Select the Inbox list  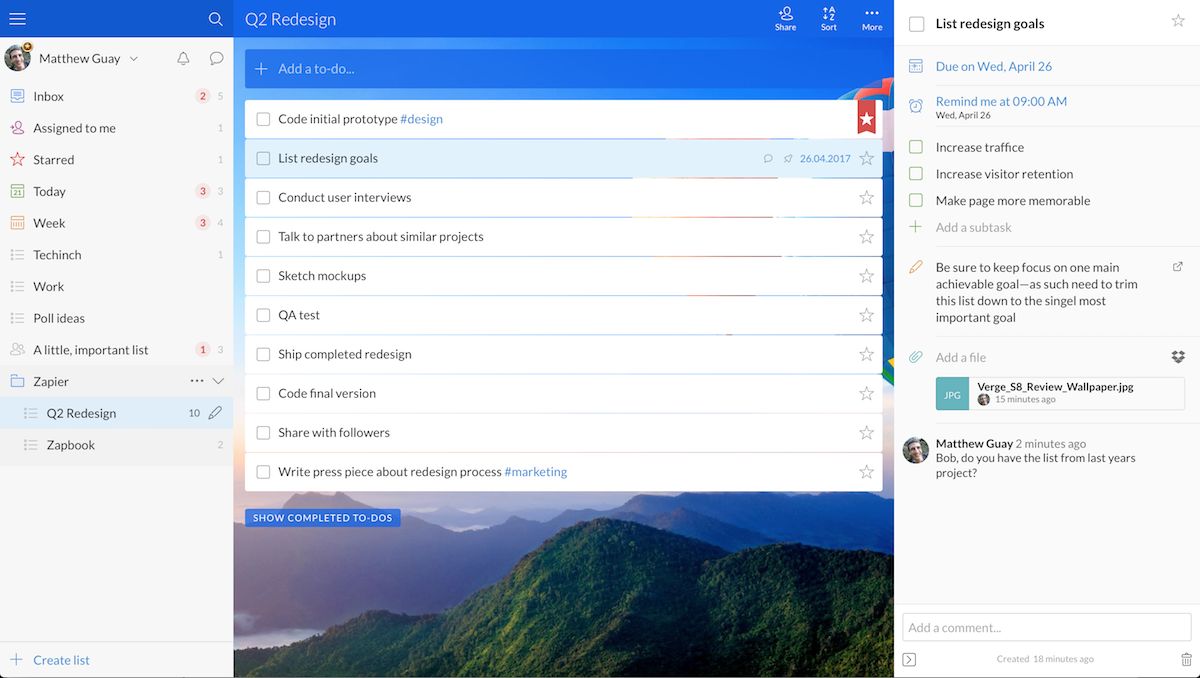(48, 96)
